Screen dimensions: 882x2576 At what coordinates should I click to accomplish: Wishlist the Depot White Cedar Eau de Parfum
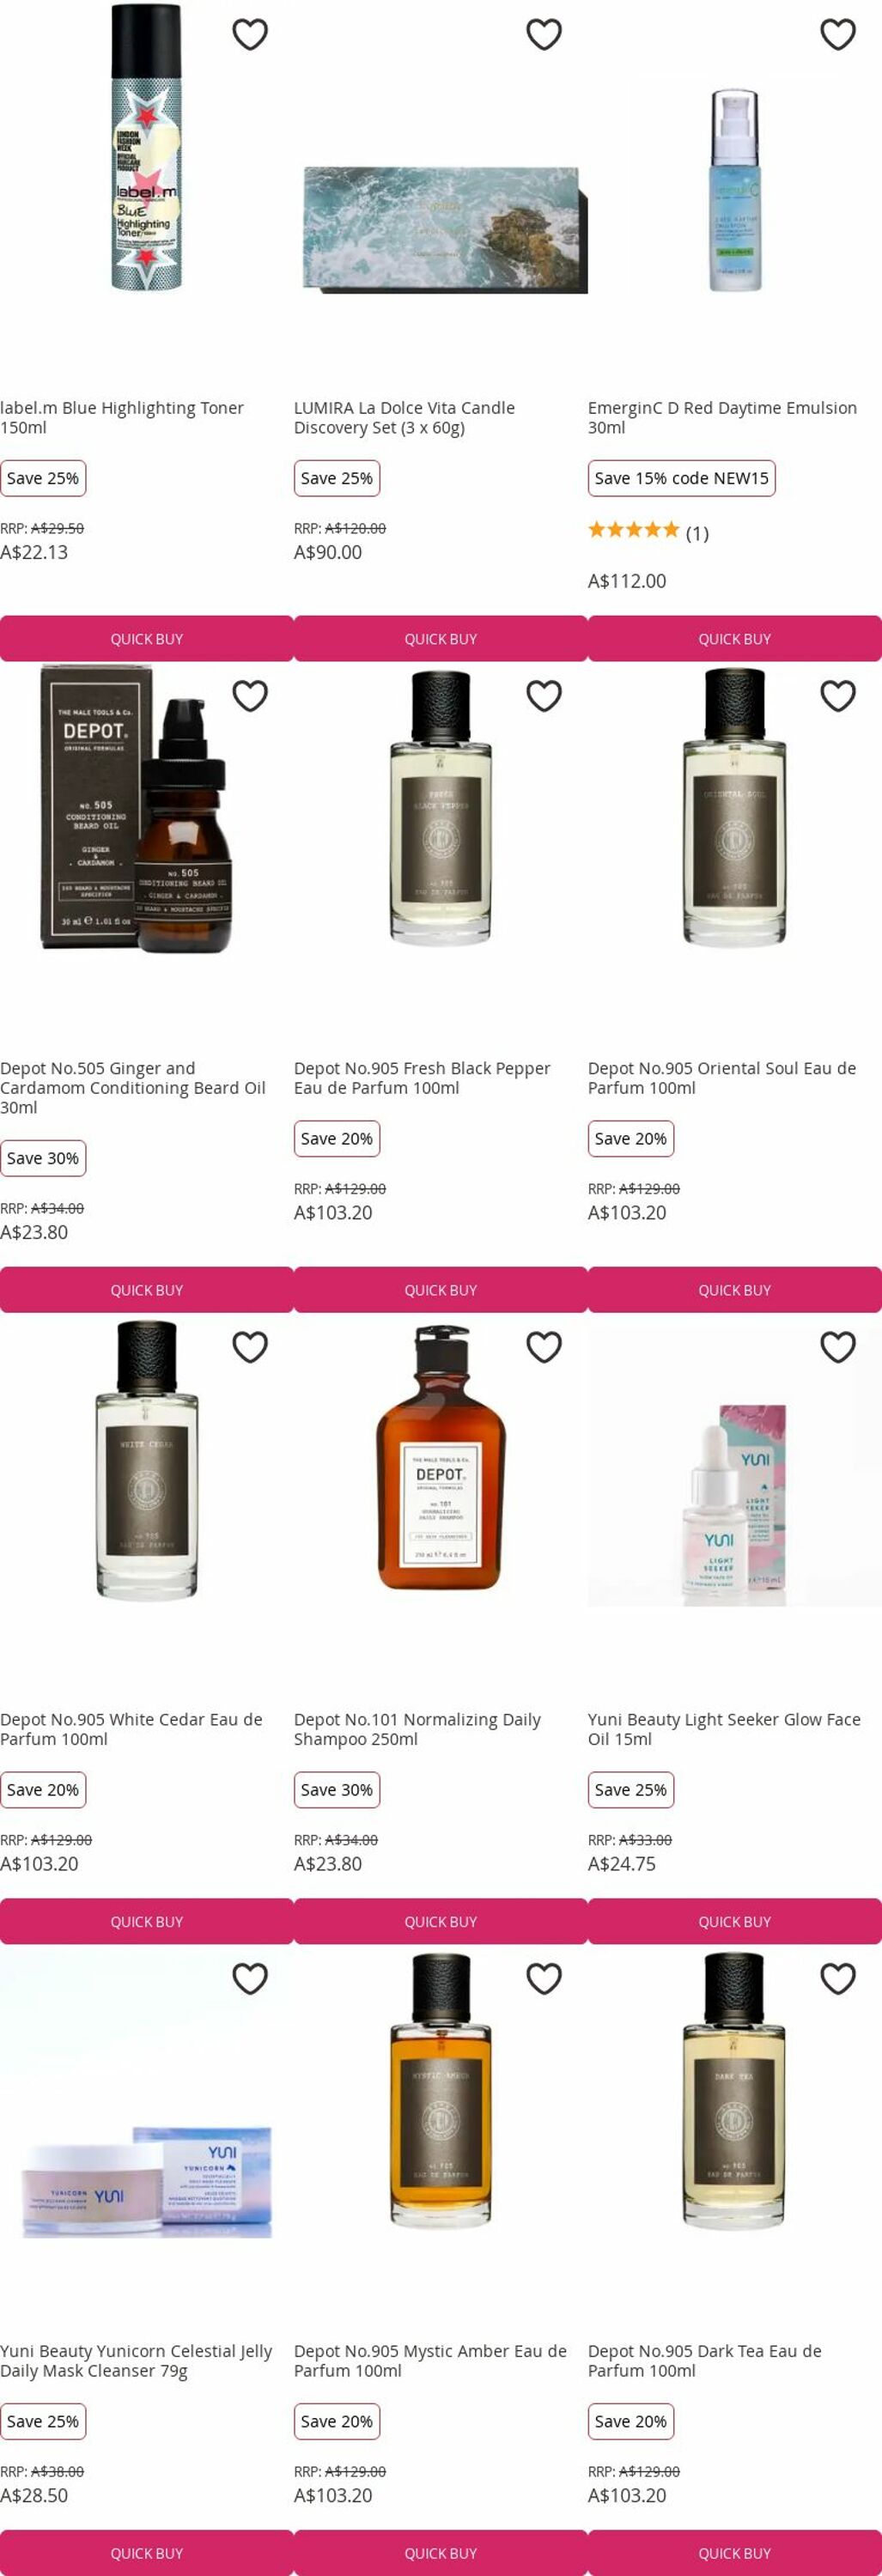(250, 1346)
